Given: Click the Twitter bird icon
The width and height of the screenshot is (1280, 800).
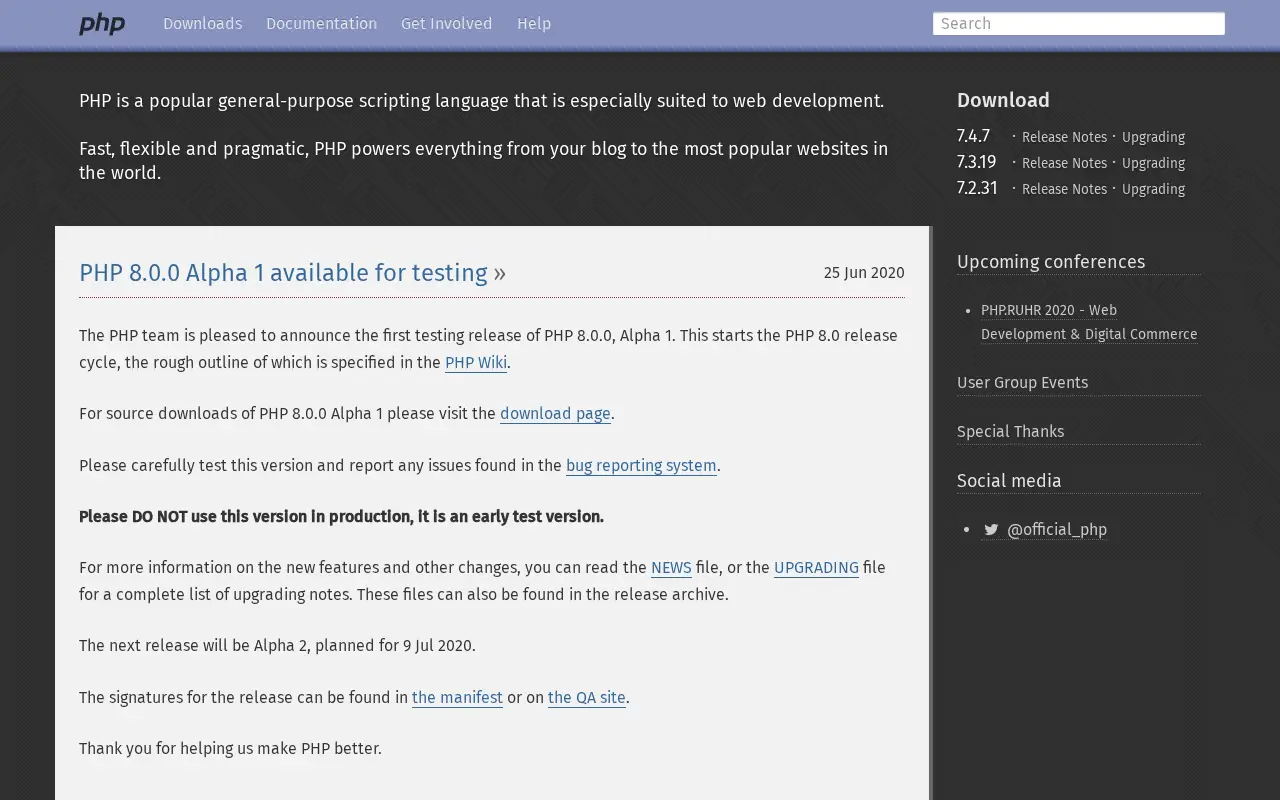Looking at the screenshot, I should click(x=991, y=530).
